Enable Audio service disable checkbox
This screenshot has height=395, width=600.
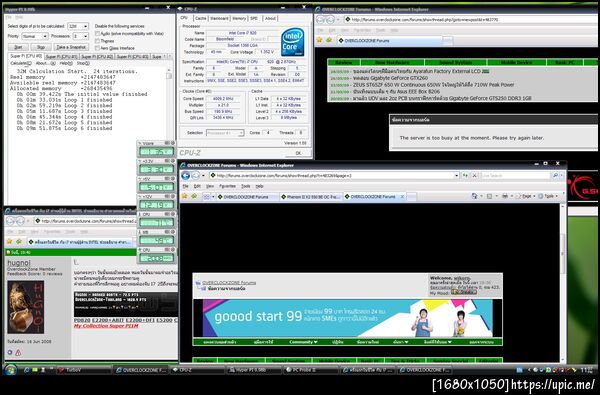(x=97, y=34)
